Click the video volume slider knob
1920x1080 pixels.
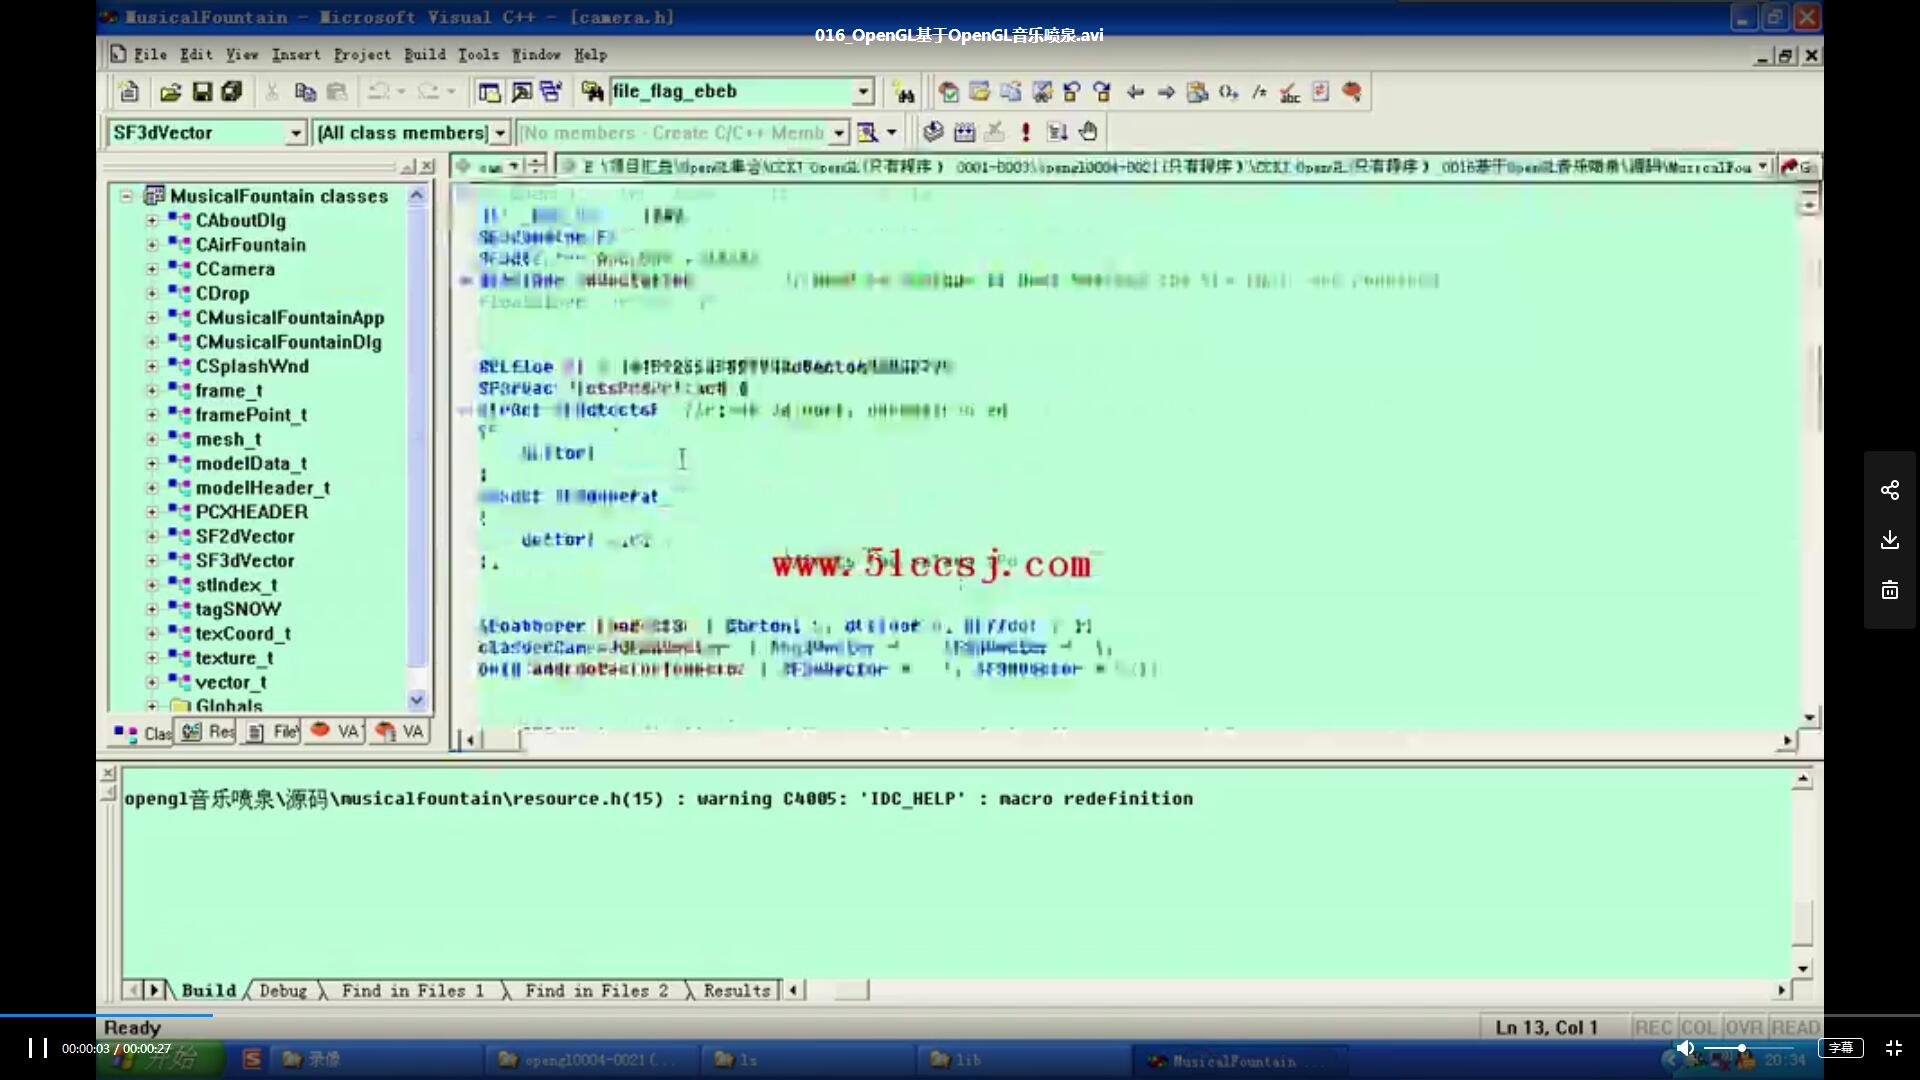coord(1741,1047)
